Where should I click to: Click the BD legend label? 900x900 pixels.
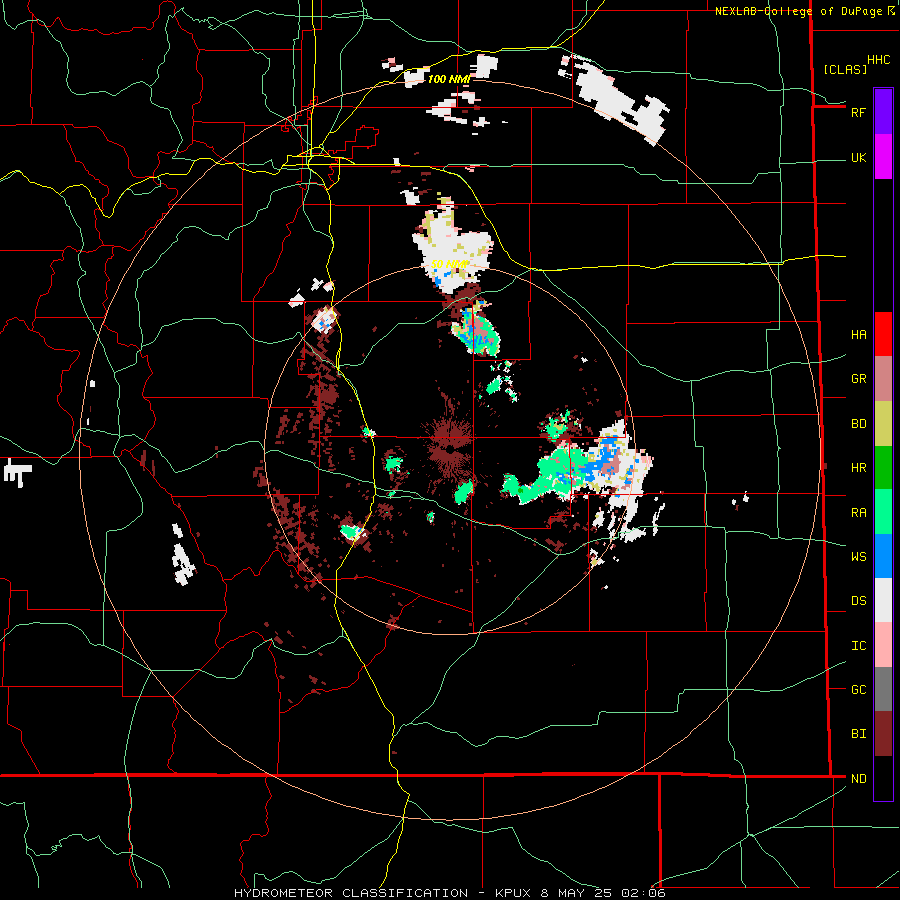(x=858, y=424)
